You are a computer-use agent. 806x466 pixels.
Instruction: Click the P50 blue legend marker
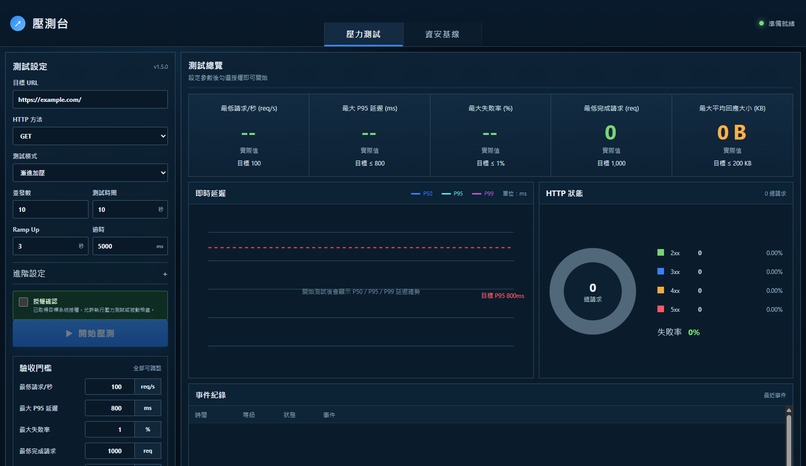pyautogui.click(x=415, y=194)
